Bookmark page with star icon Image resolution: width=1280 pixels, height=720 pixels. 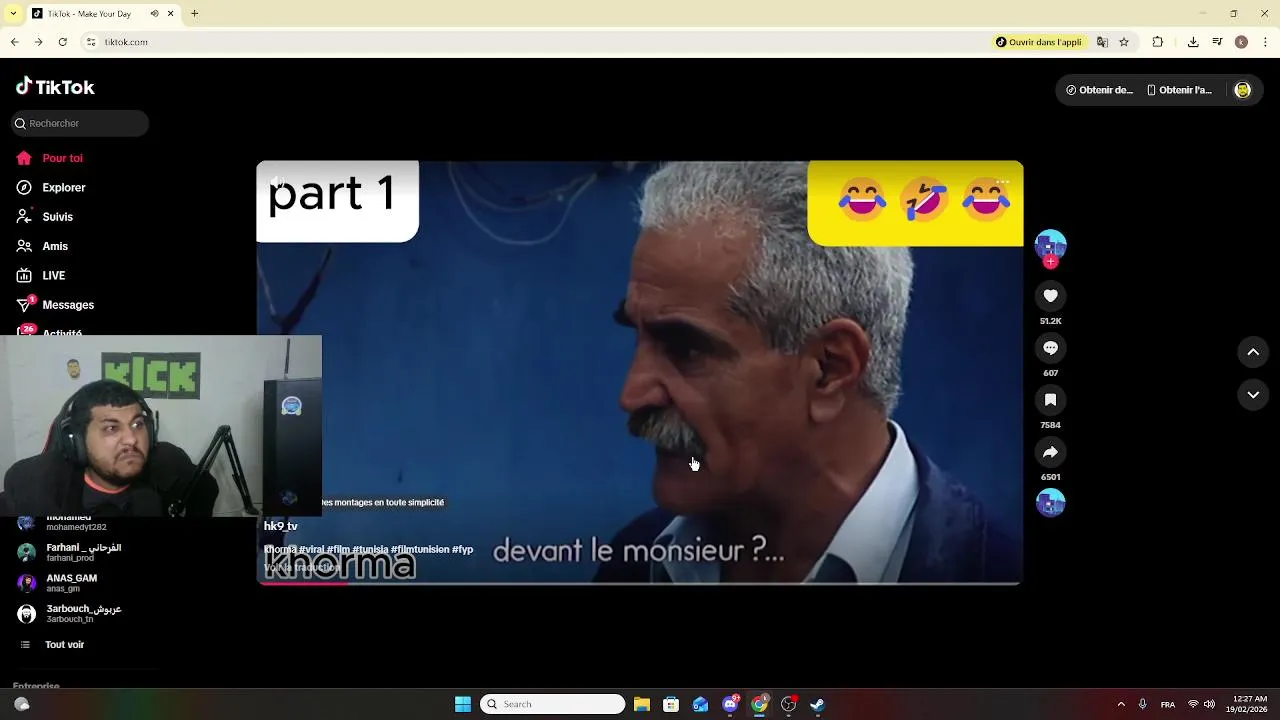point(1124,42)
